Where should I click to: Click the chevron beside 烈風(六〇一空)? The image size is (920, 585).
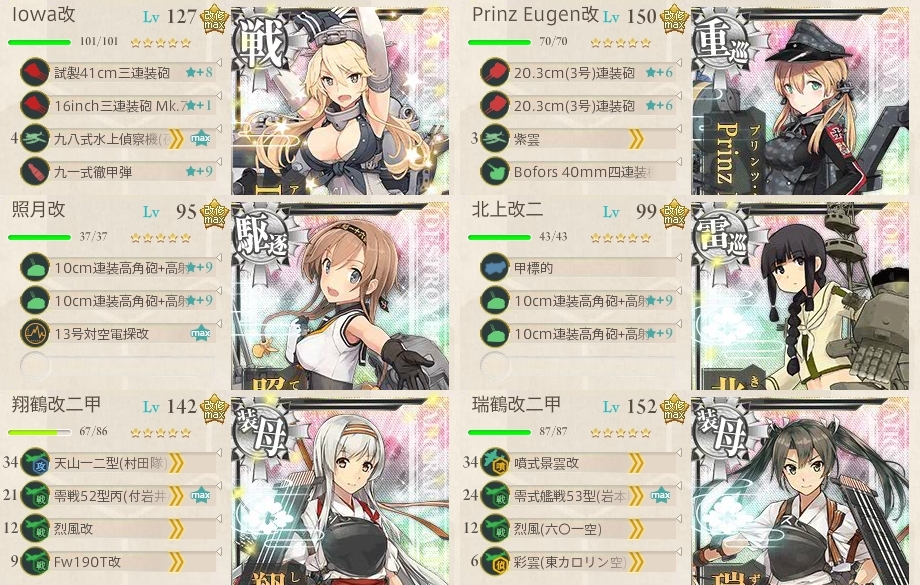pos(635,529)
